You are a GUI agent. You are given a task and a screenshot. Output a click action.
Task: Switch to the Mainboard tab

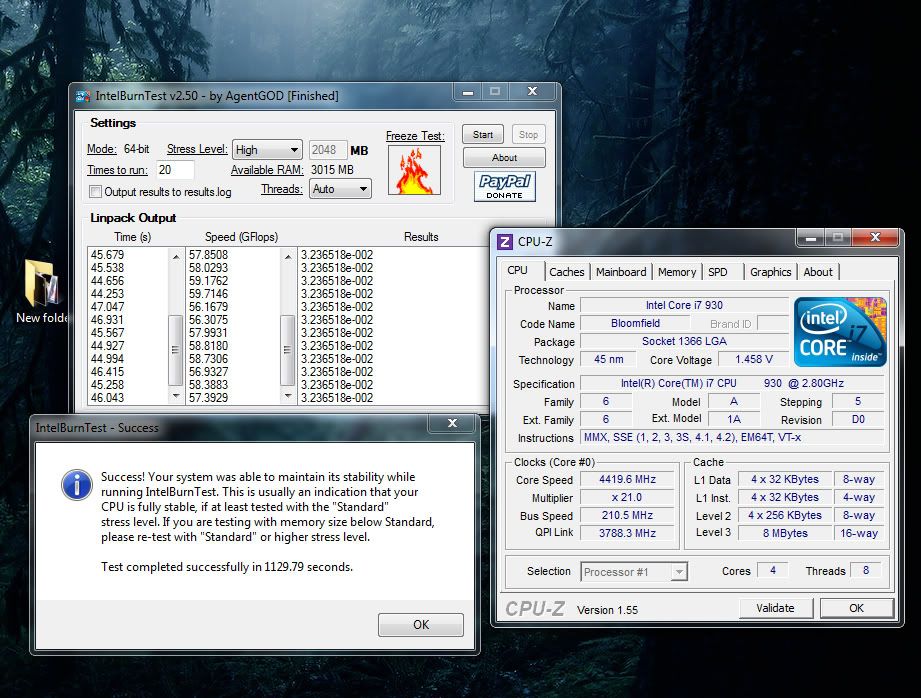pyautogui.click(x=620, y=272)
